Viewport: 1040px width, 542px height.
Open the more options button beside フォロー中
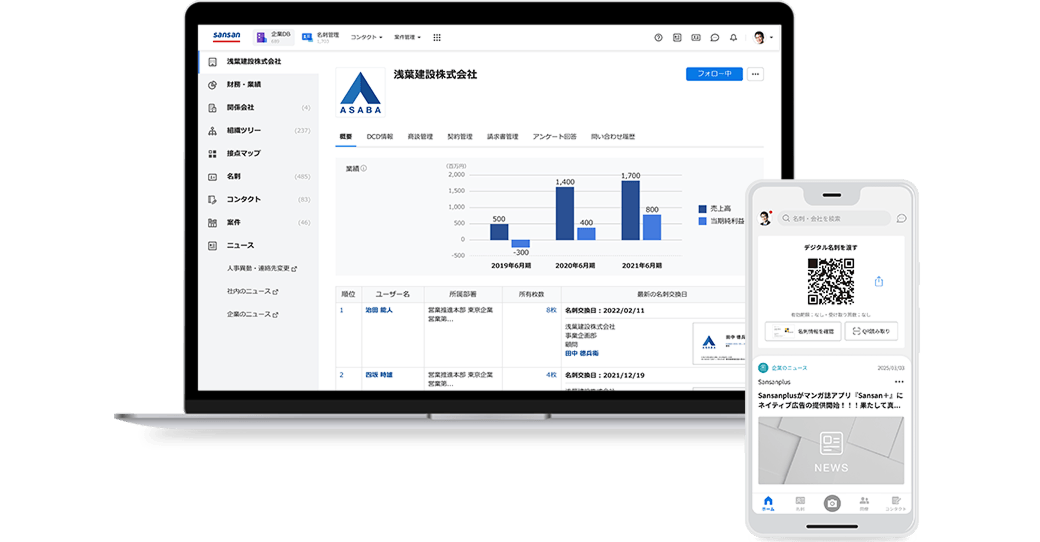pos(755,74)
